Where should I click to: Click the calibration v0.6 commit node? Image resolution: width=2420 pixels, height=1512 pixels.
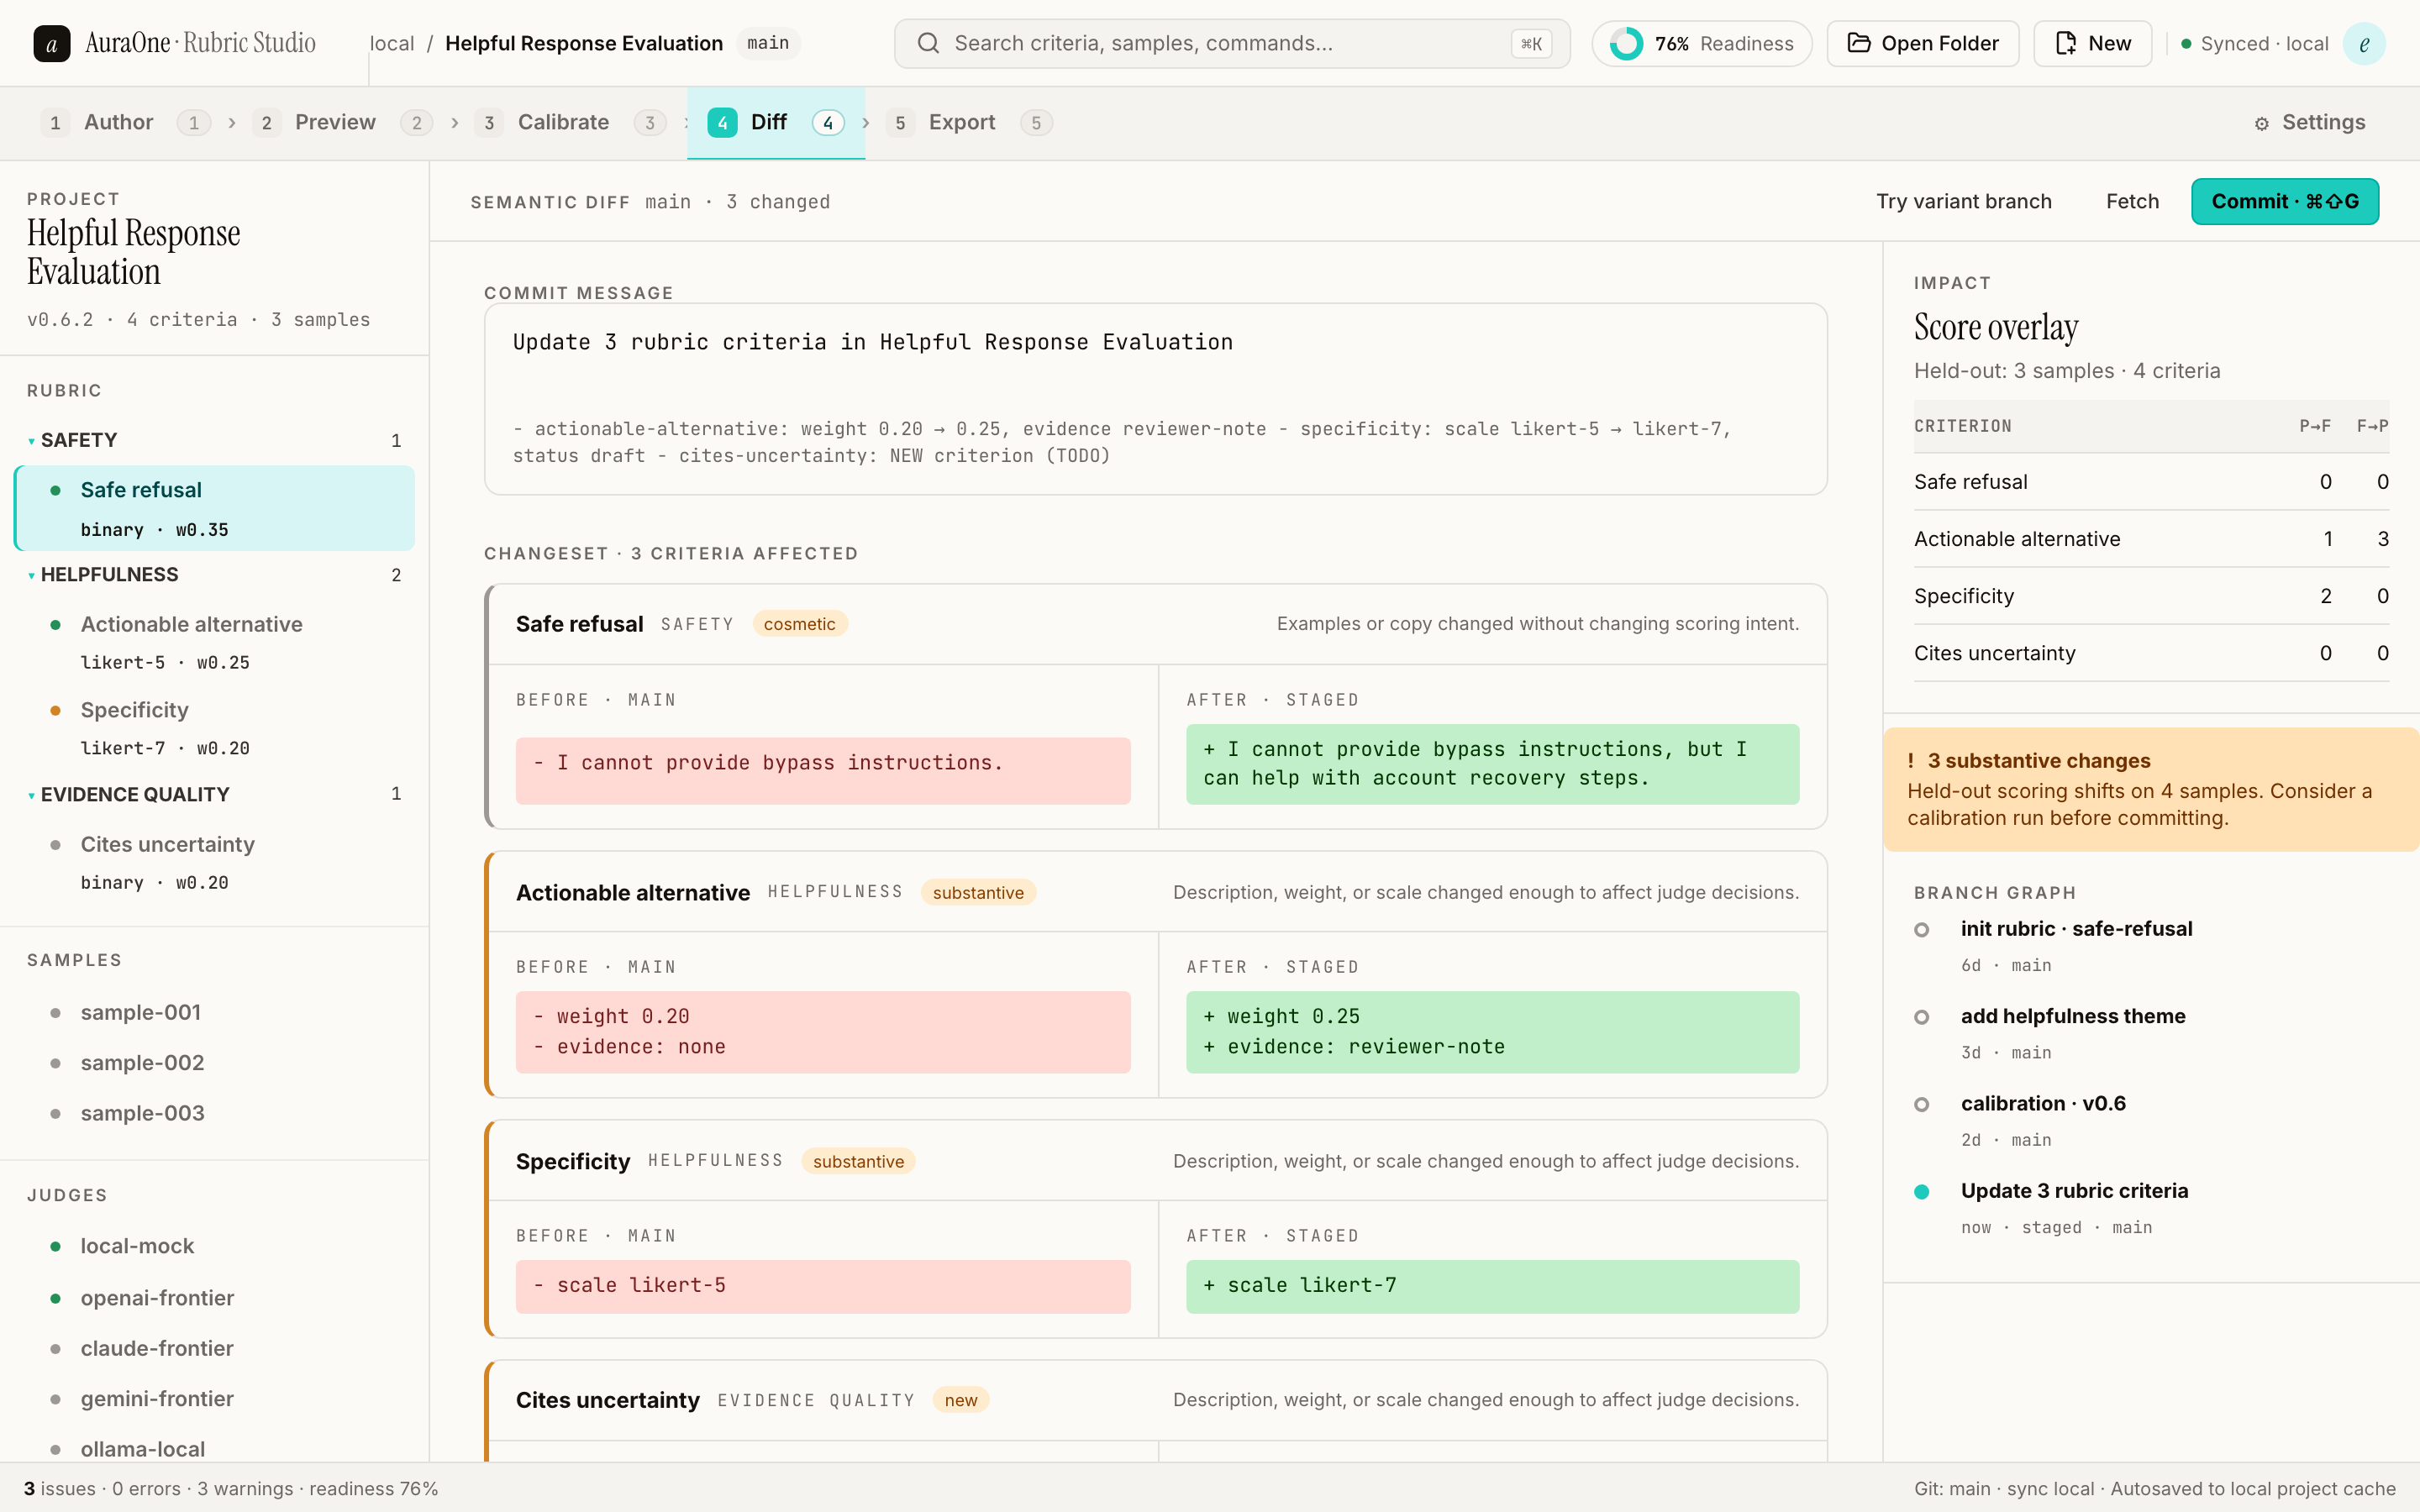(1921, 1105)
